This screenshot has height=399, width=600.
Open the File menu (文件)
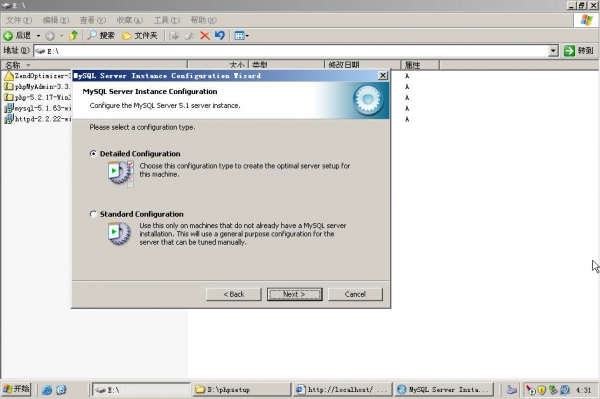[19, 20]
